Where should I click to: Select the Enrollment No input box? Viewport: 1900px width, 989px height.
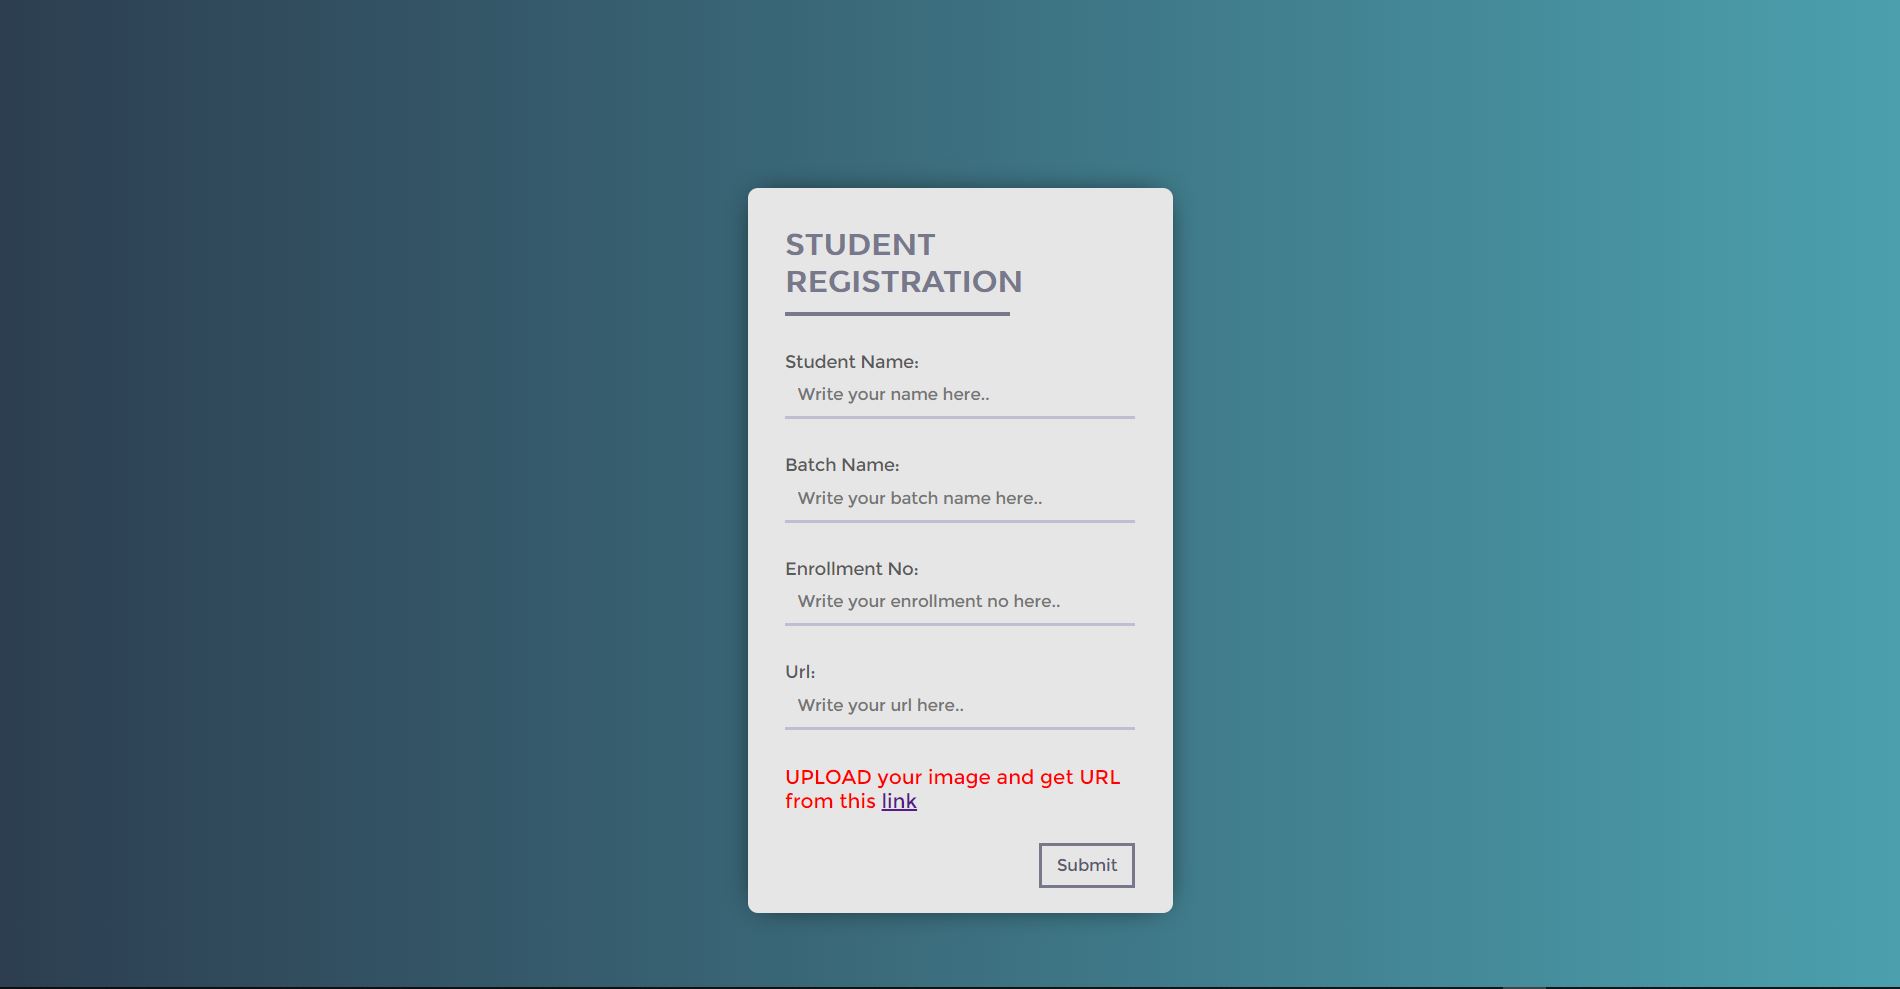tap(960, 602)
